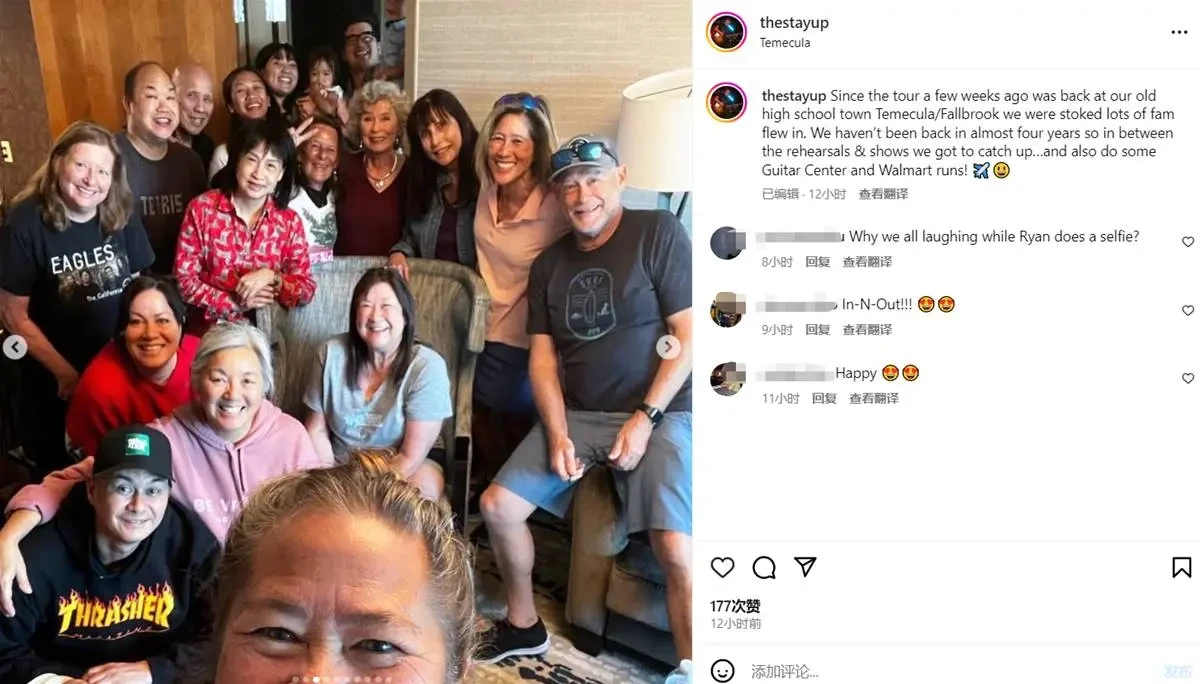The image size is (1200, 684).
Task: Open comment bubble icon below post
Action: (x=764, y=567)
